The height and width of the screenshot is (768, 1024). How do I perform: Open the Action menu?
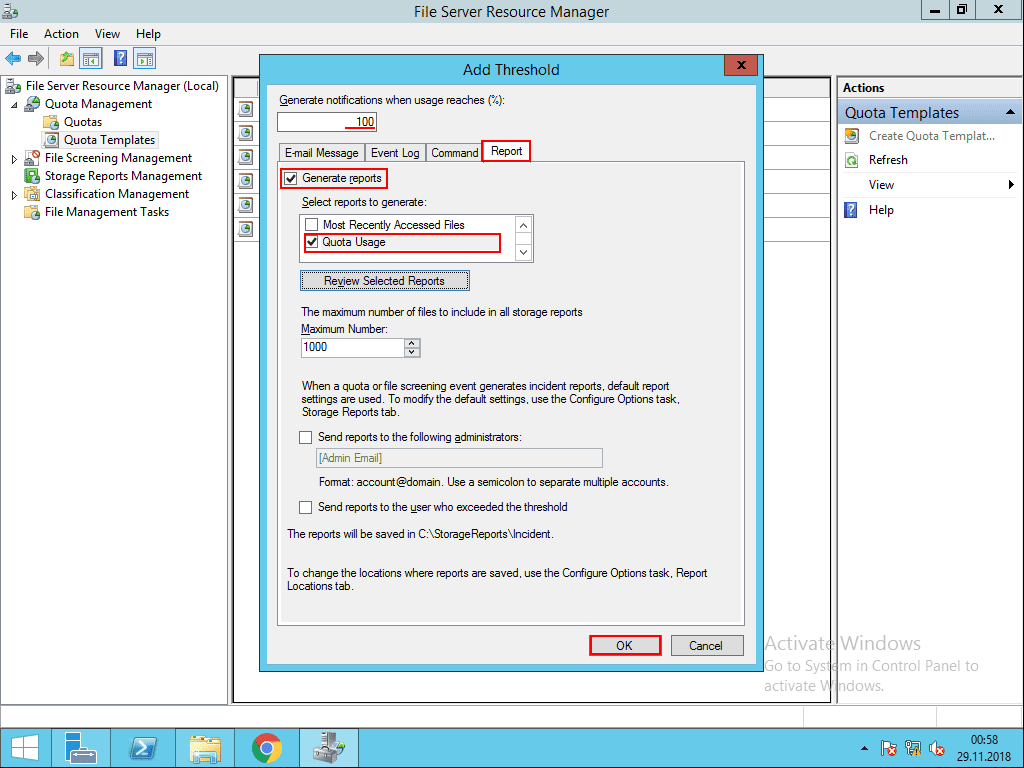(61, 33)
